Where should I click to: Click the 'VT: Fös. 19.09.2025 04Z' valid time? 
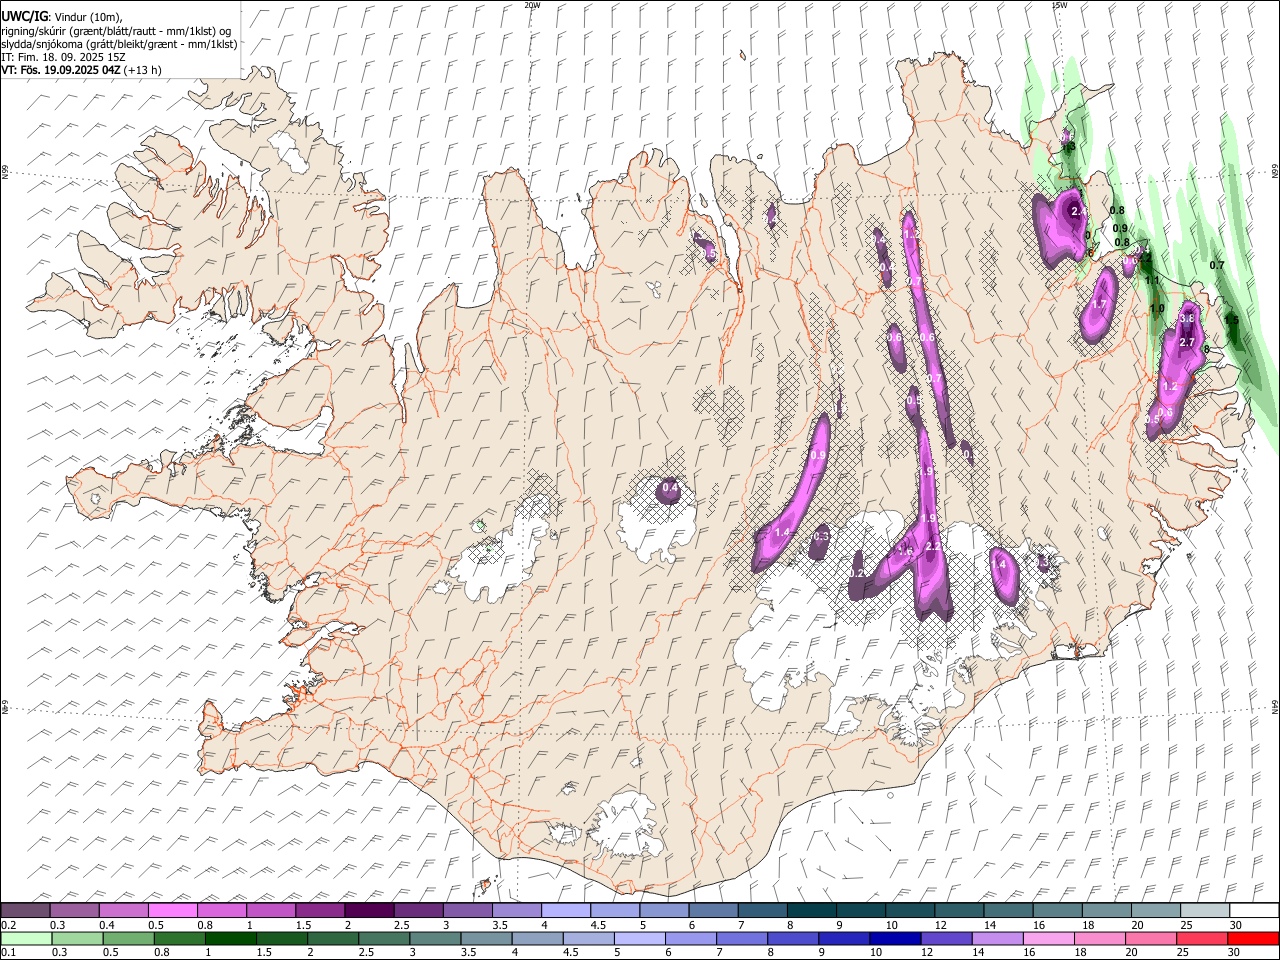click(61, 70)
